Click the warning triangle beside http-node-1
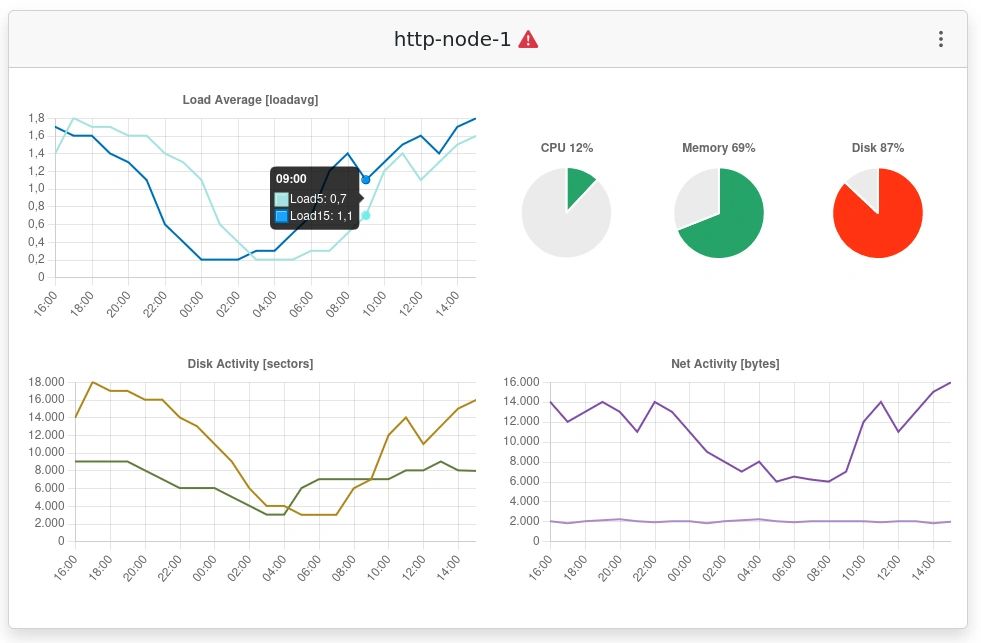 pos(530,38)
